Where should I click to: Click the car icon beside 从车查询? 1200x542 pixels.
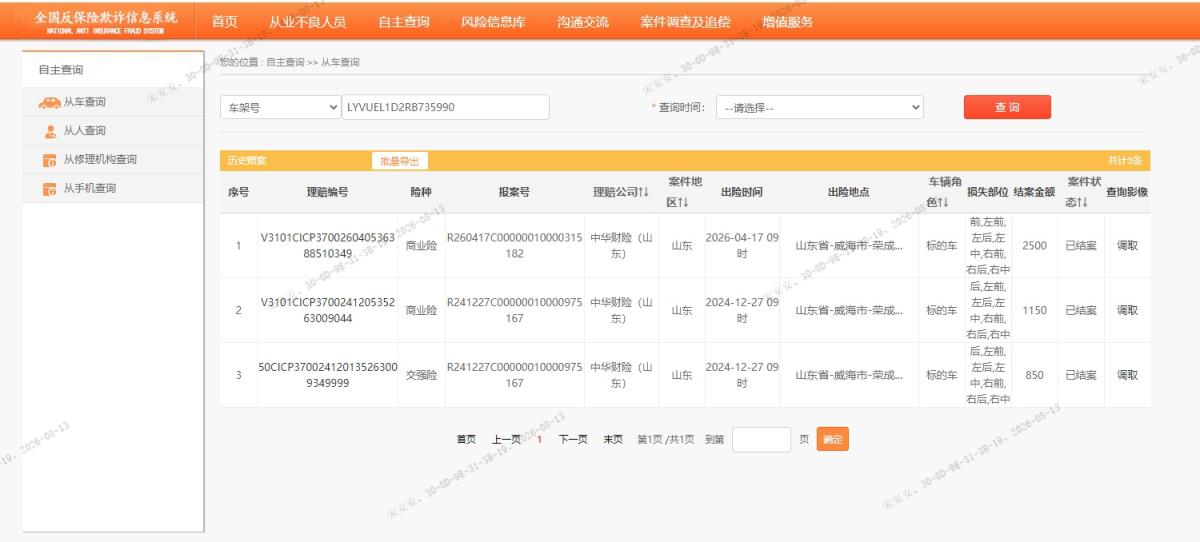tap(49, 102)
